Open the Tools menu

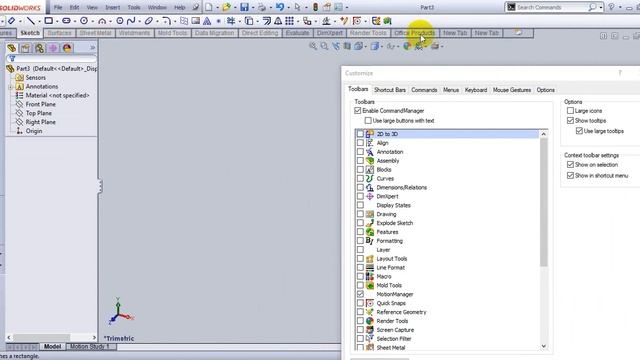(x=134, y=7)
